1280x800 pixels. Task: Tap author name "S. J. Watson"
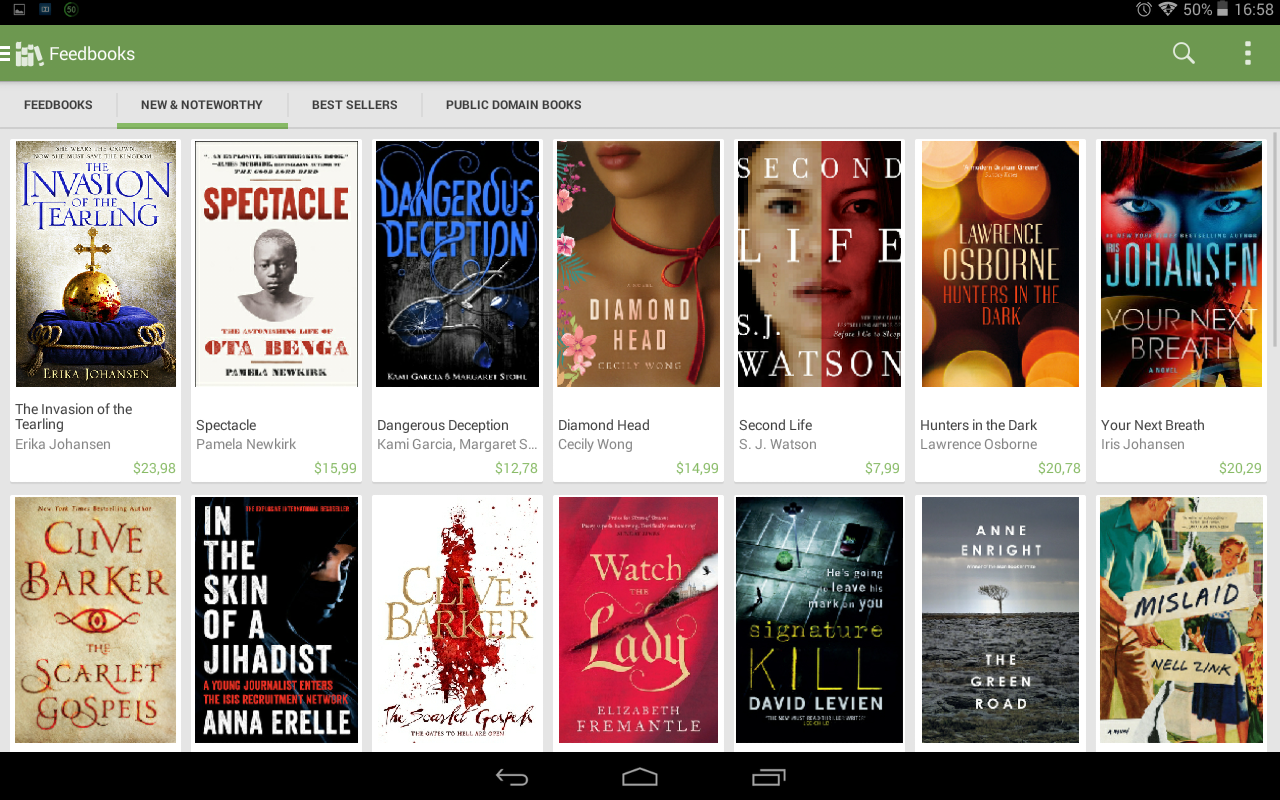coord(778,444)
